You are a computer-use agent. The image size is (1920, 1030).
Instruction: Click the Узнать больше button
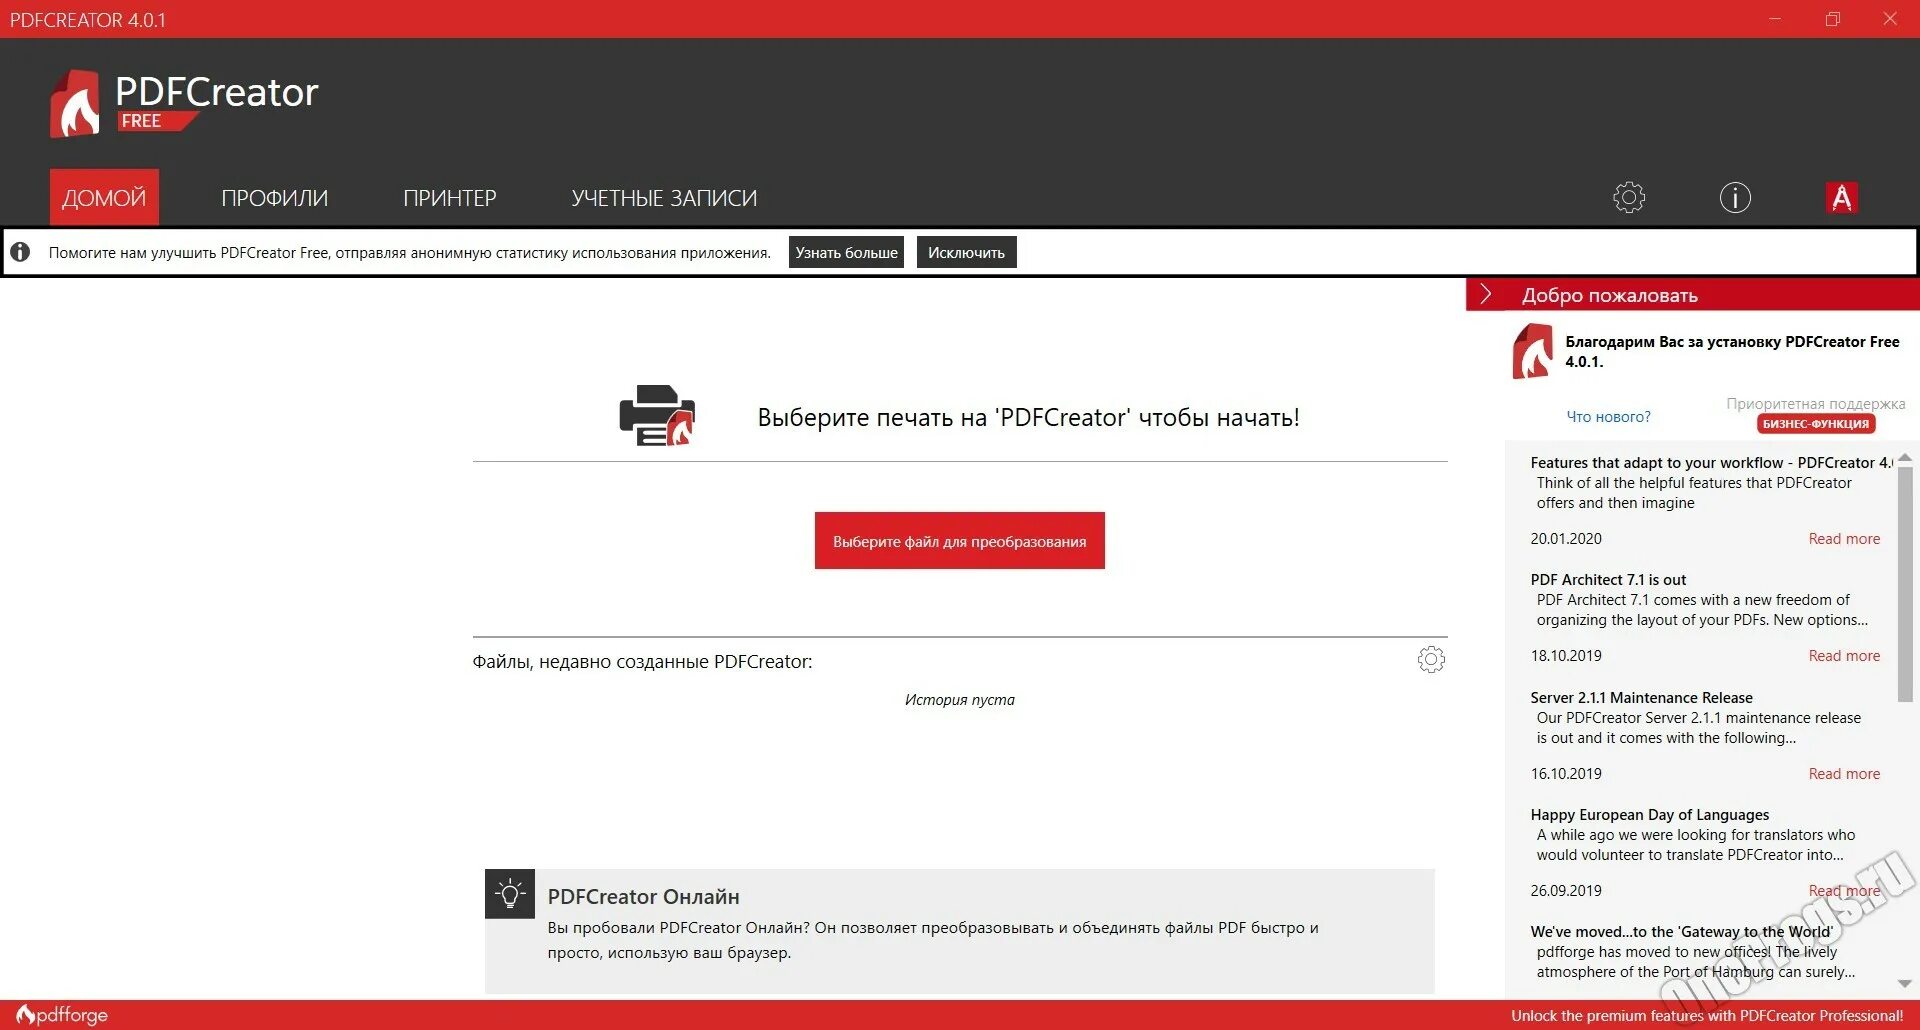[x=846, y=252]
